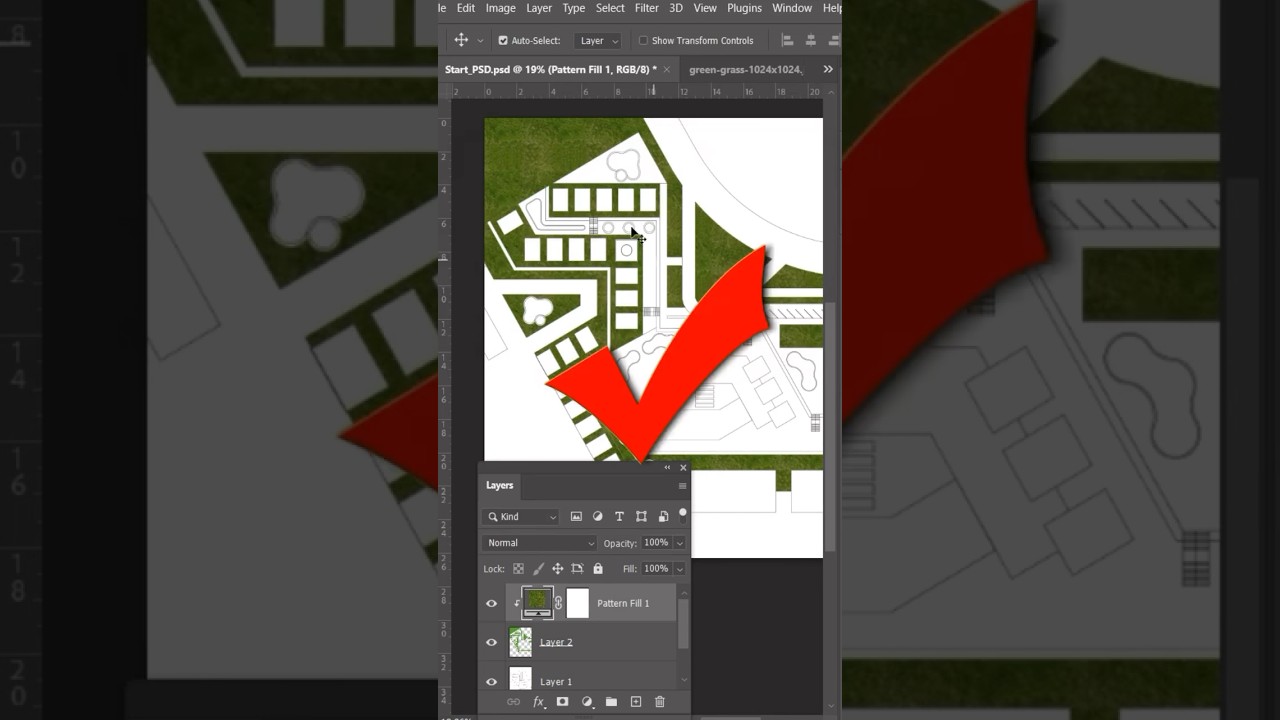This screenshot has width=1280, height=720.
Task: Filter for type layers icon
Action: tap(619, 517)
